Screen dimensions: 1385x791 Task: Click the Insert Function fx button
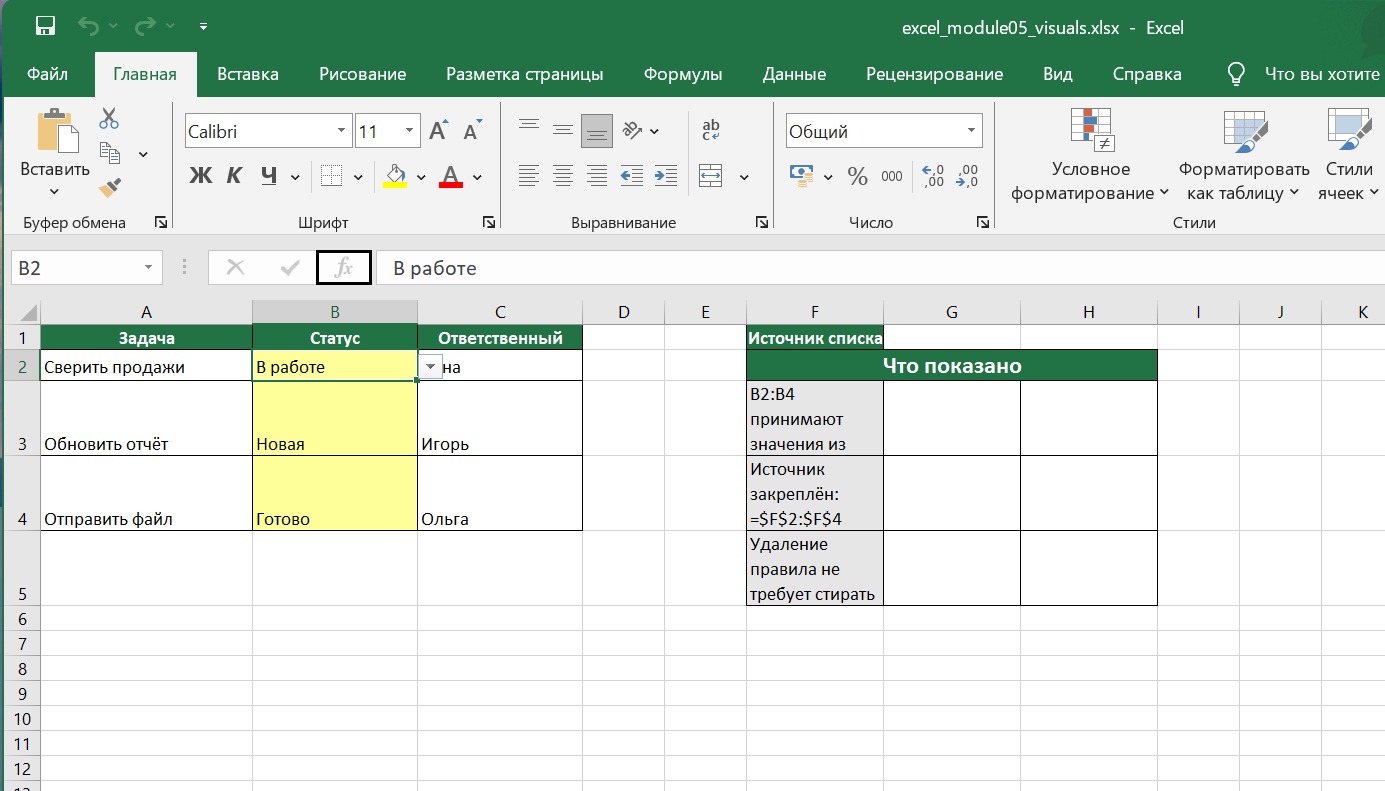coord(344,268)
